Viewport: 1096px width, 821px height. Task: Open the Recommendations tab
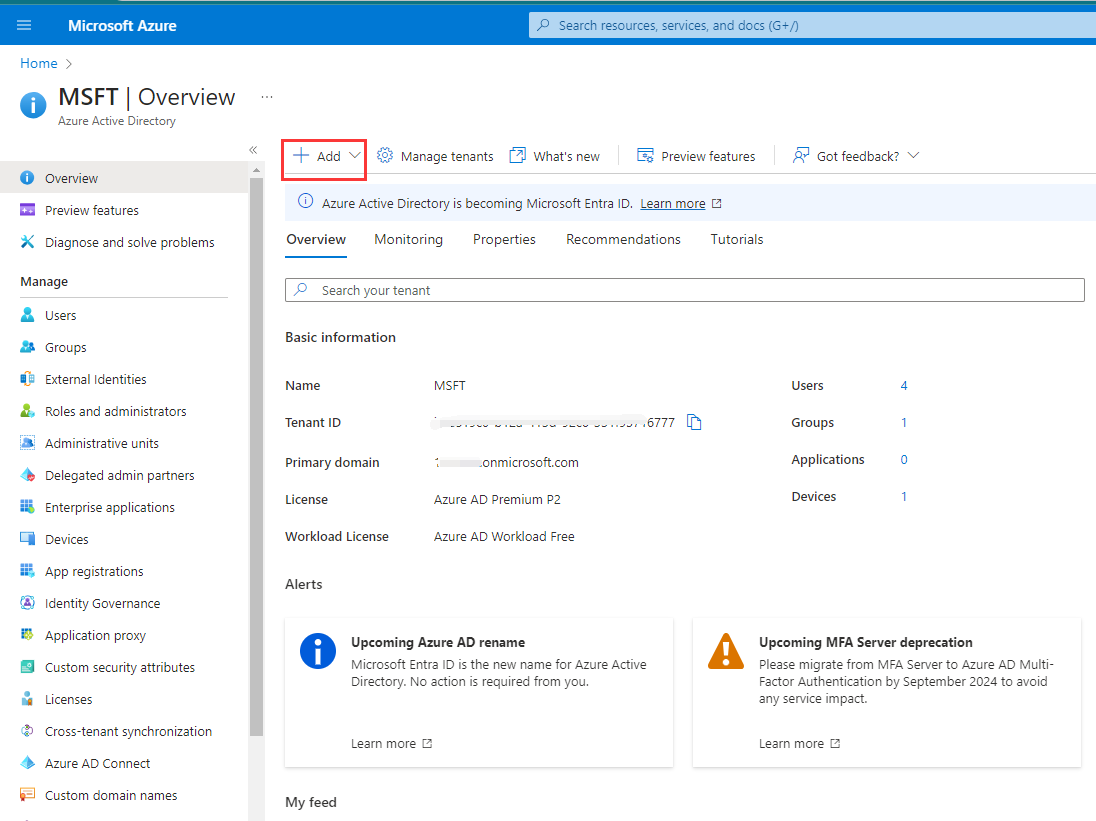coord(623,240)
